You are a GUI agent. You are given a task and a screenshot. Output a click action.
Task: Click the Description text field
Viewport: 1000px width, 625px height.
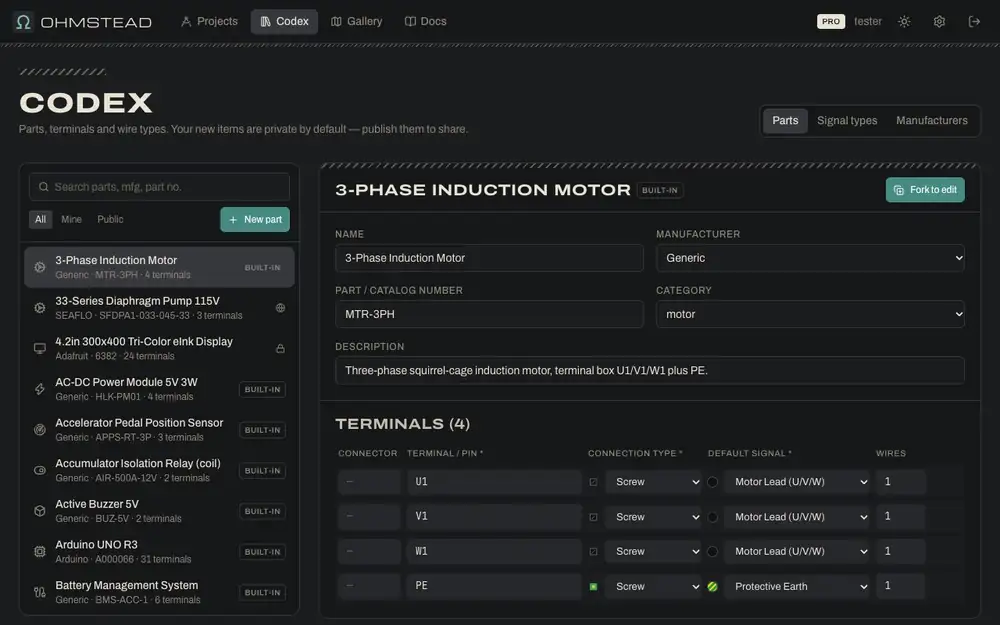tap(649, 371)
